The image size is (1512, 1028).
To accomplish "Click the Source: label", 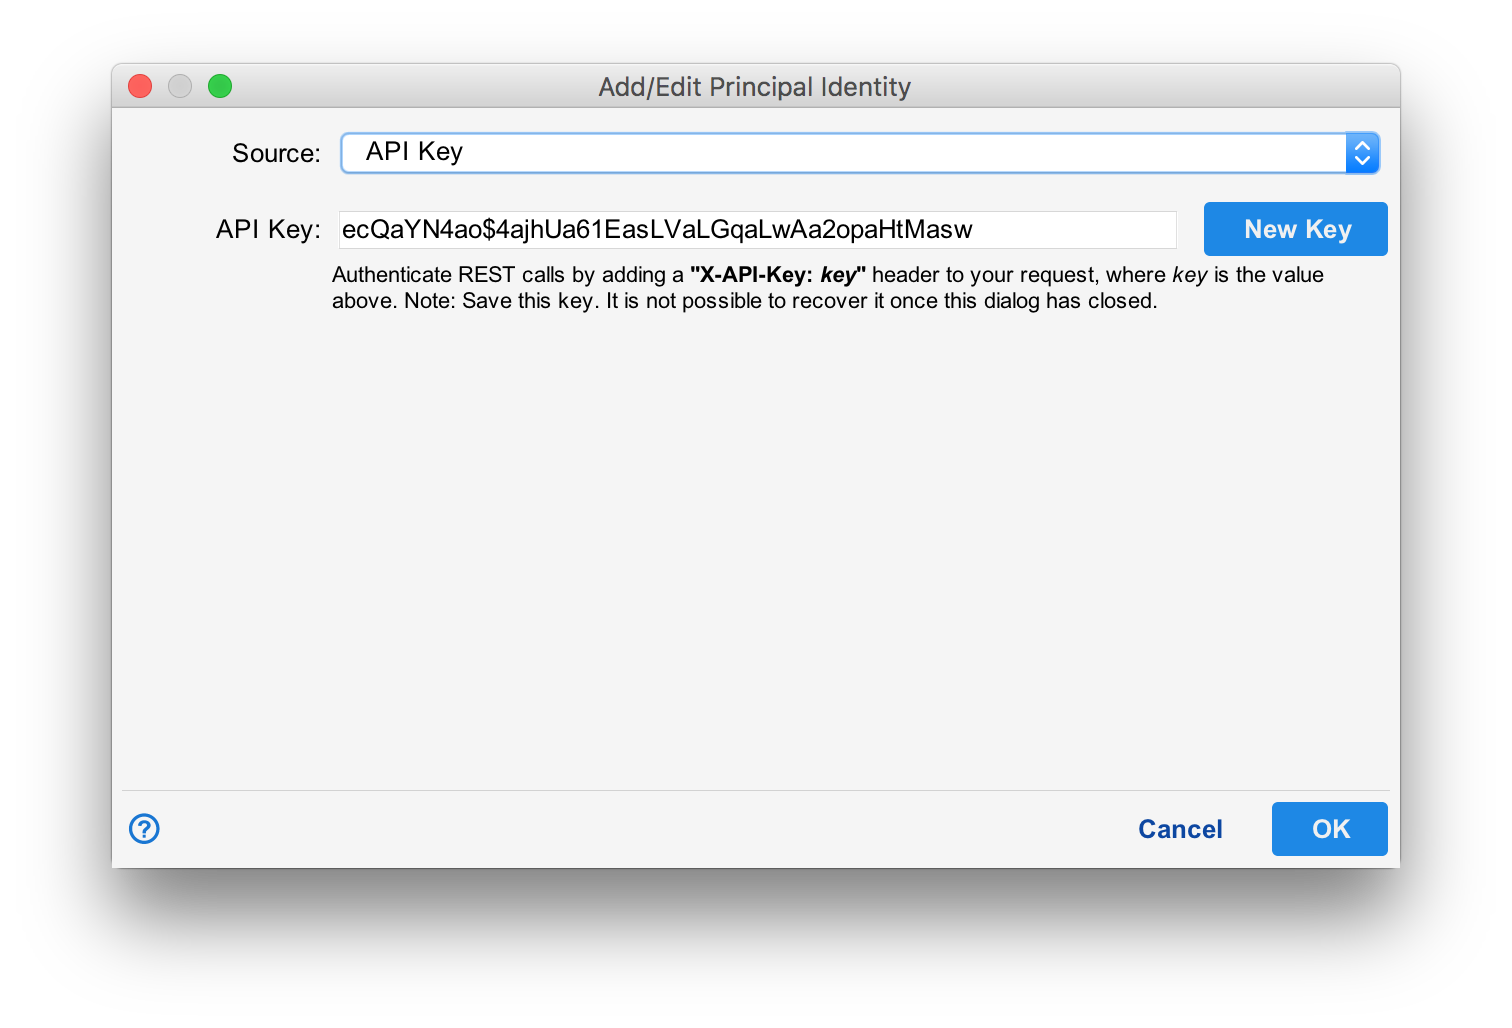I will click(x=275, y=152).
